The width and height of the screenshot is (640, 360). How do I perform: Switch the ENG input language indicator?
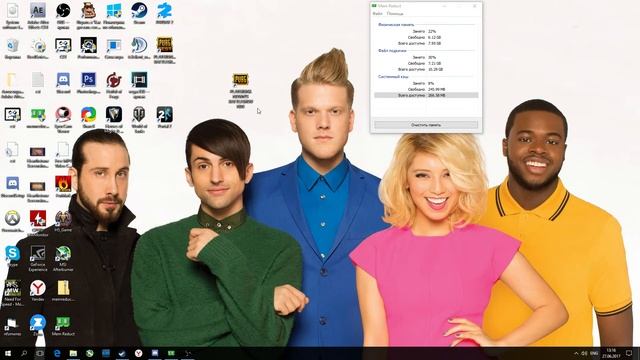pos(594,353)
